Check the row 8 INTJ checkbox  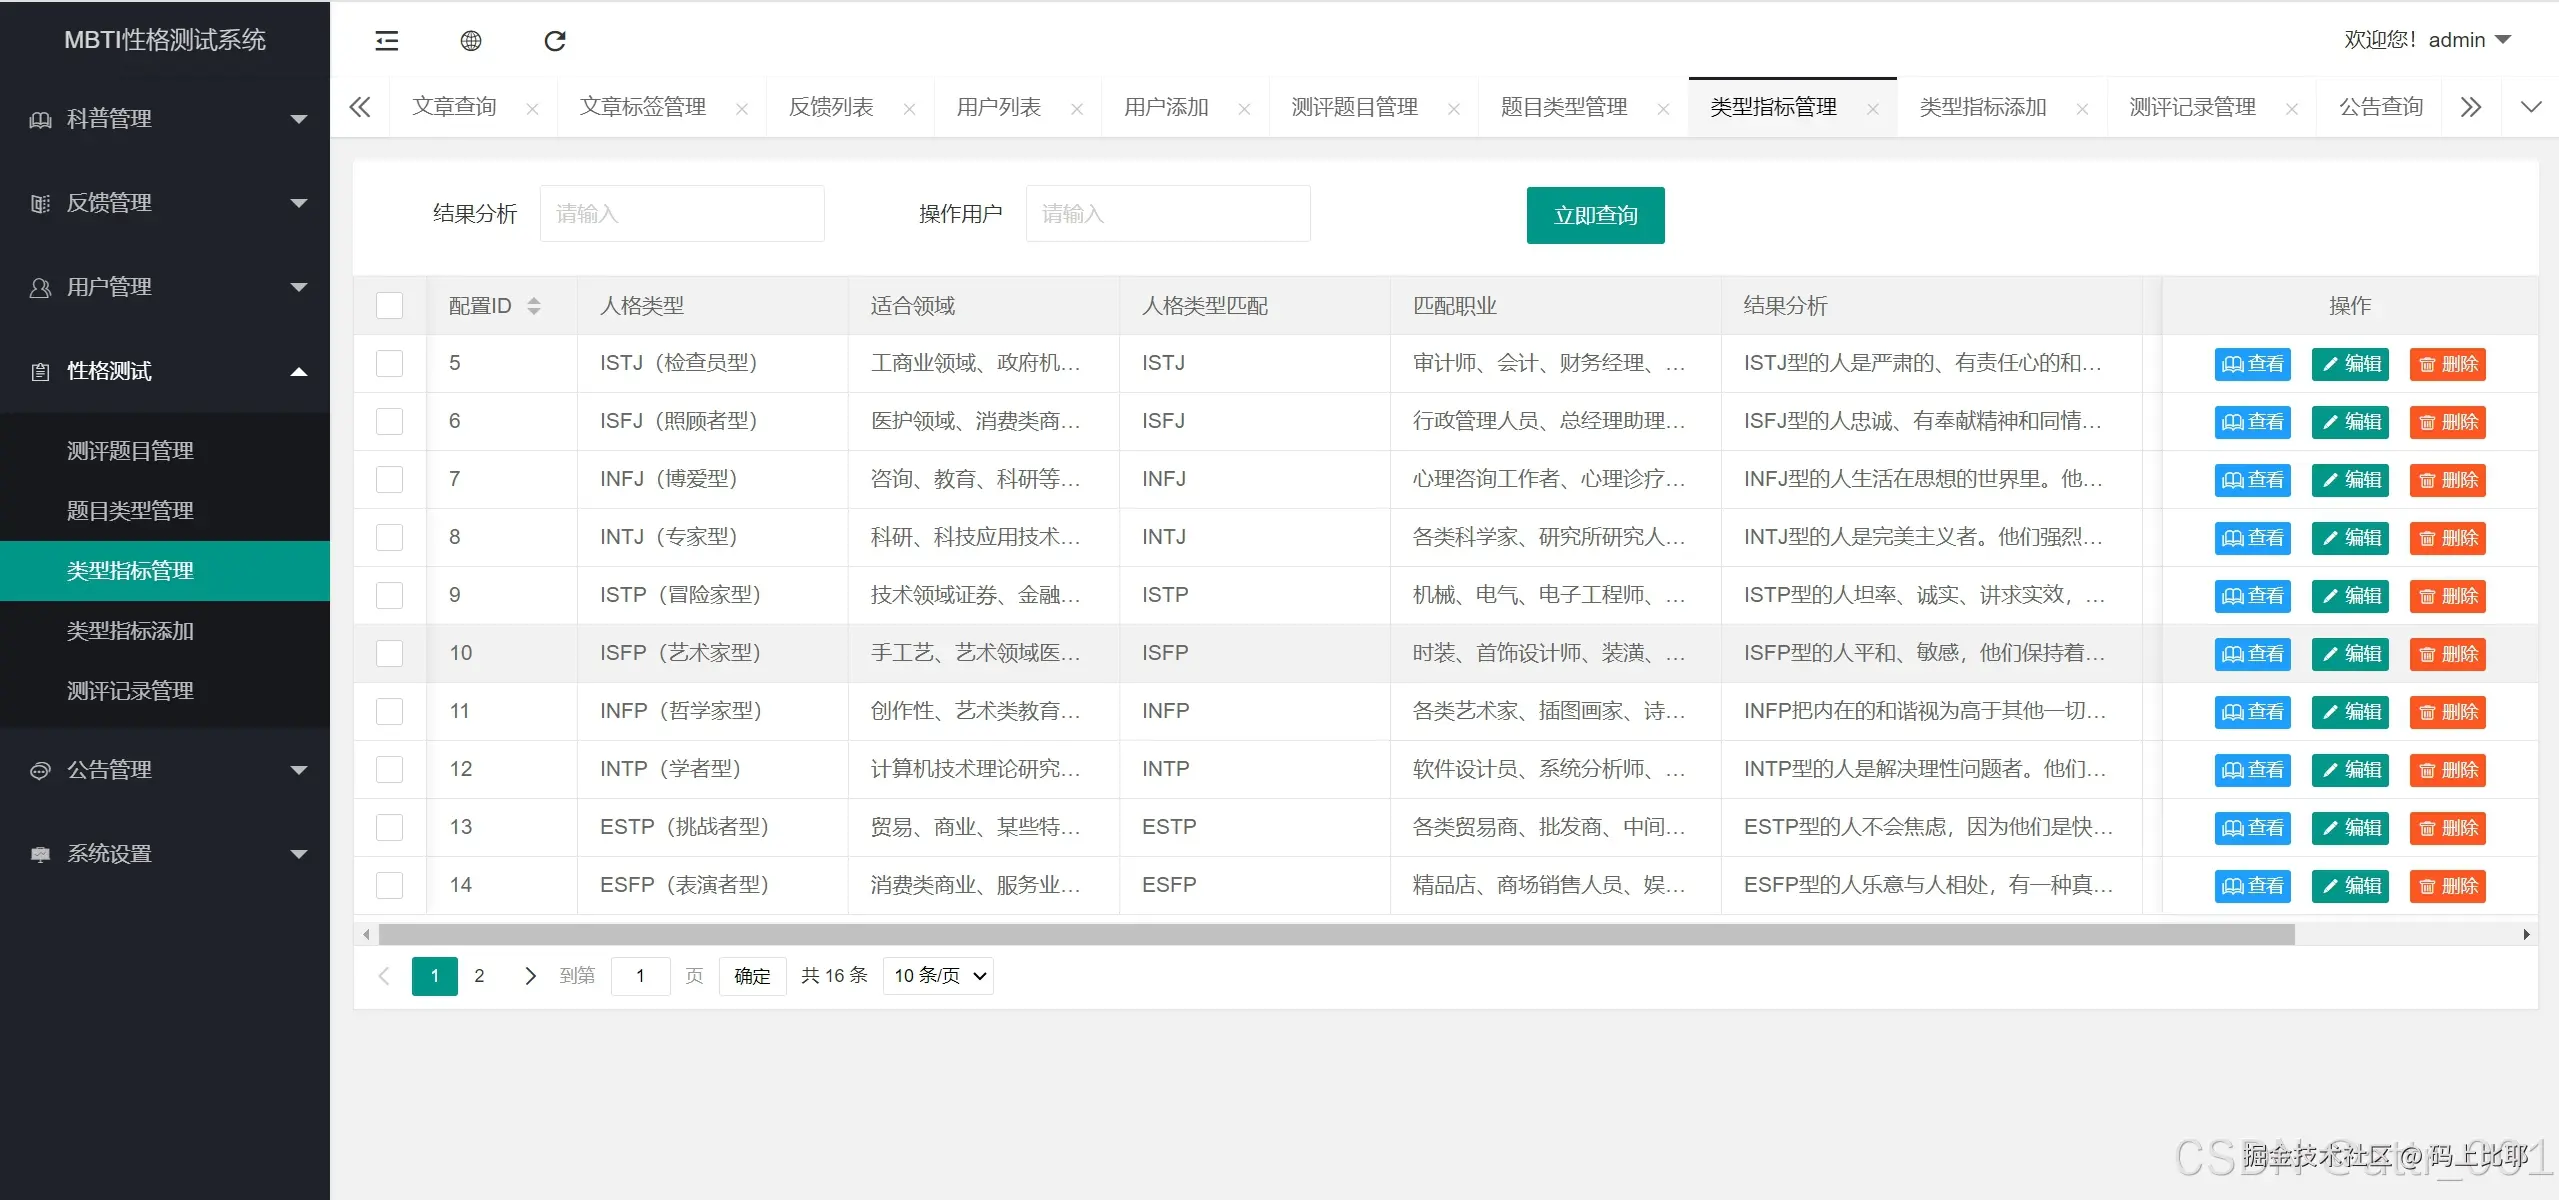389,537
